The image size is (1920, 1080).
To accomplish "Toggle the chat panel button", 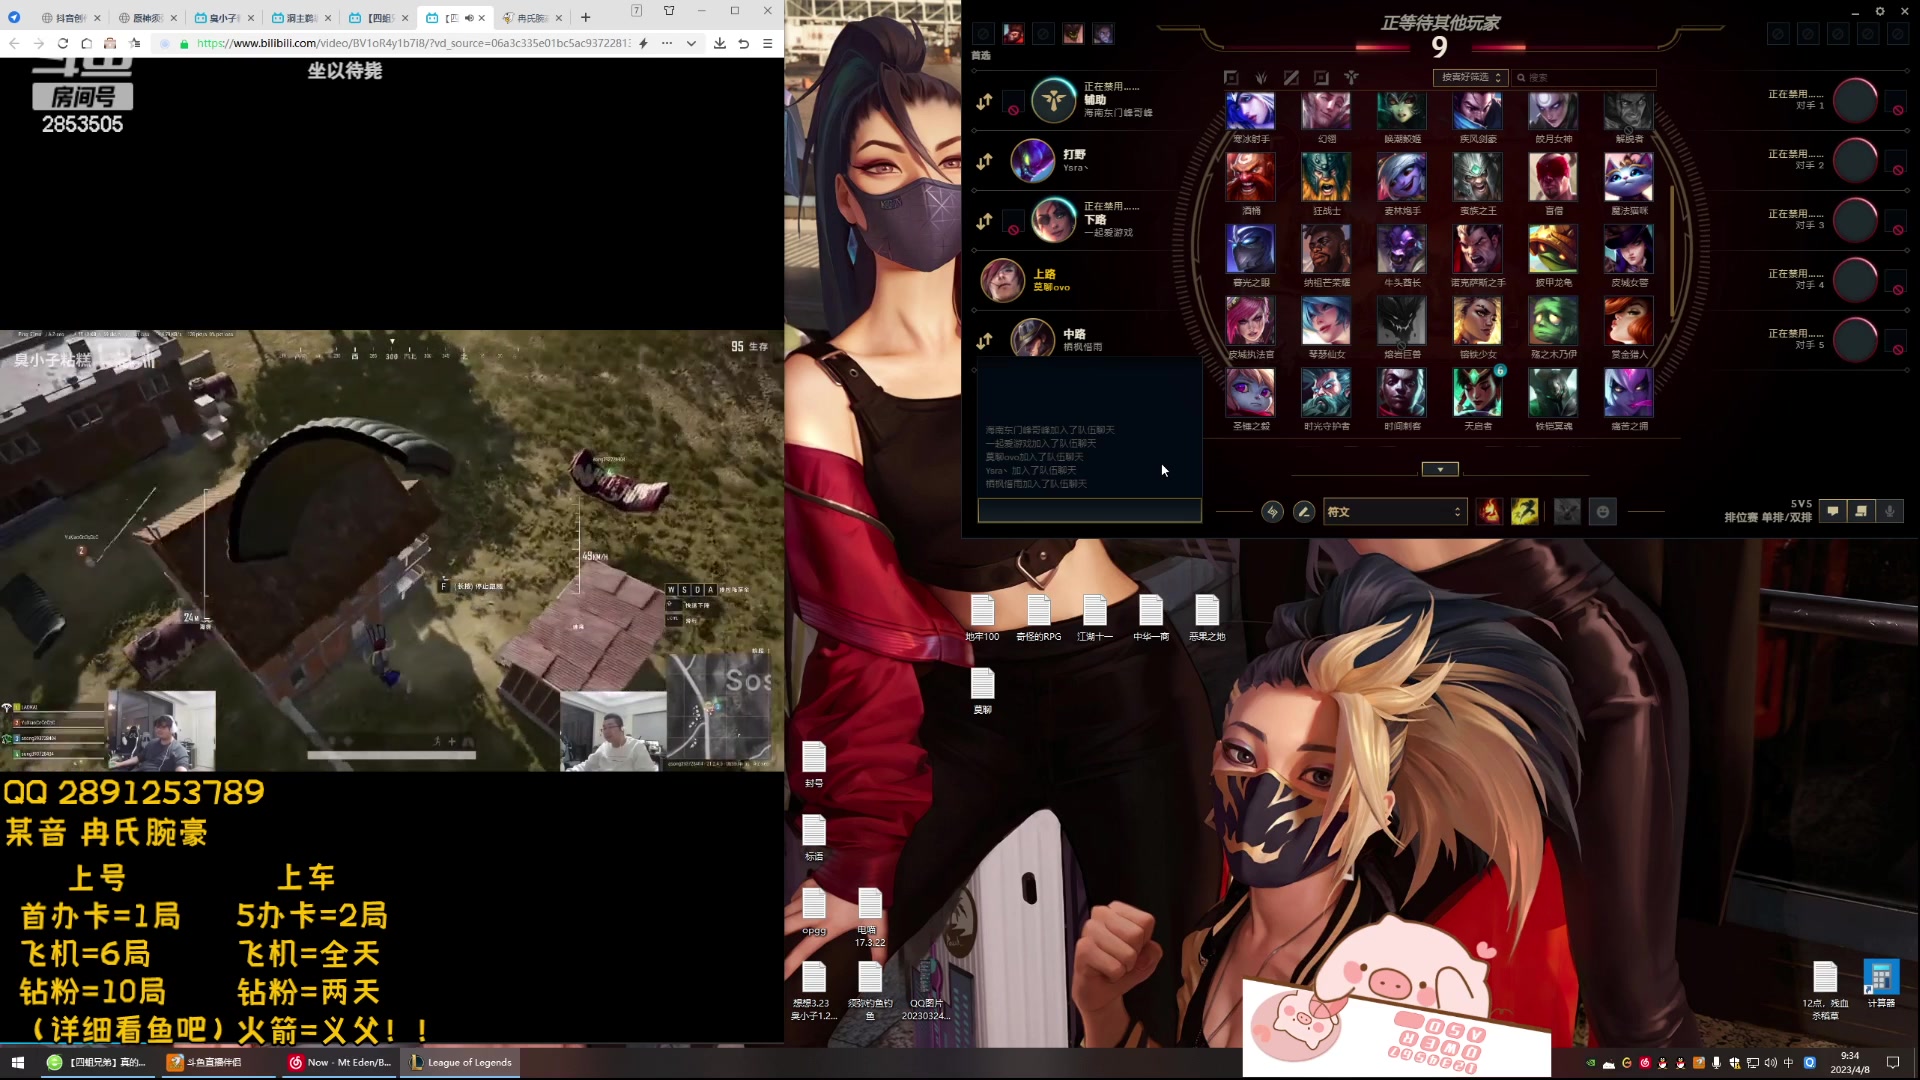I will 1832,511.
